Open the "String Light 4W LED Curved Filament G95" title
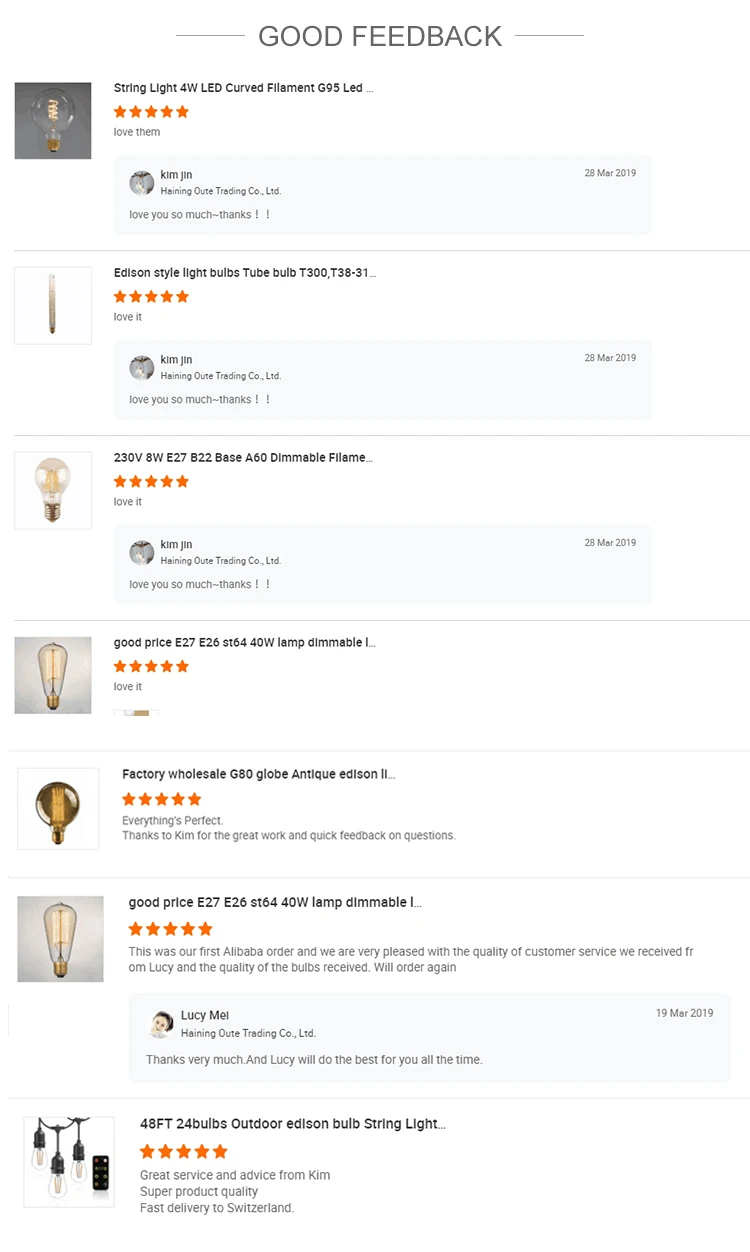Viewport: 750px width, 1252px height. point(243,88)
